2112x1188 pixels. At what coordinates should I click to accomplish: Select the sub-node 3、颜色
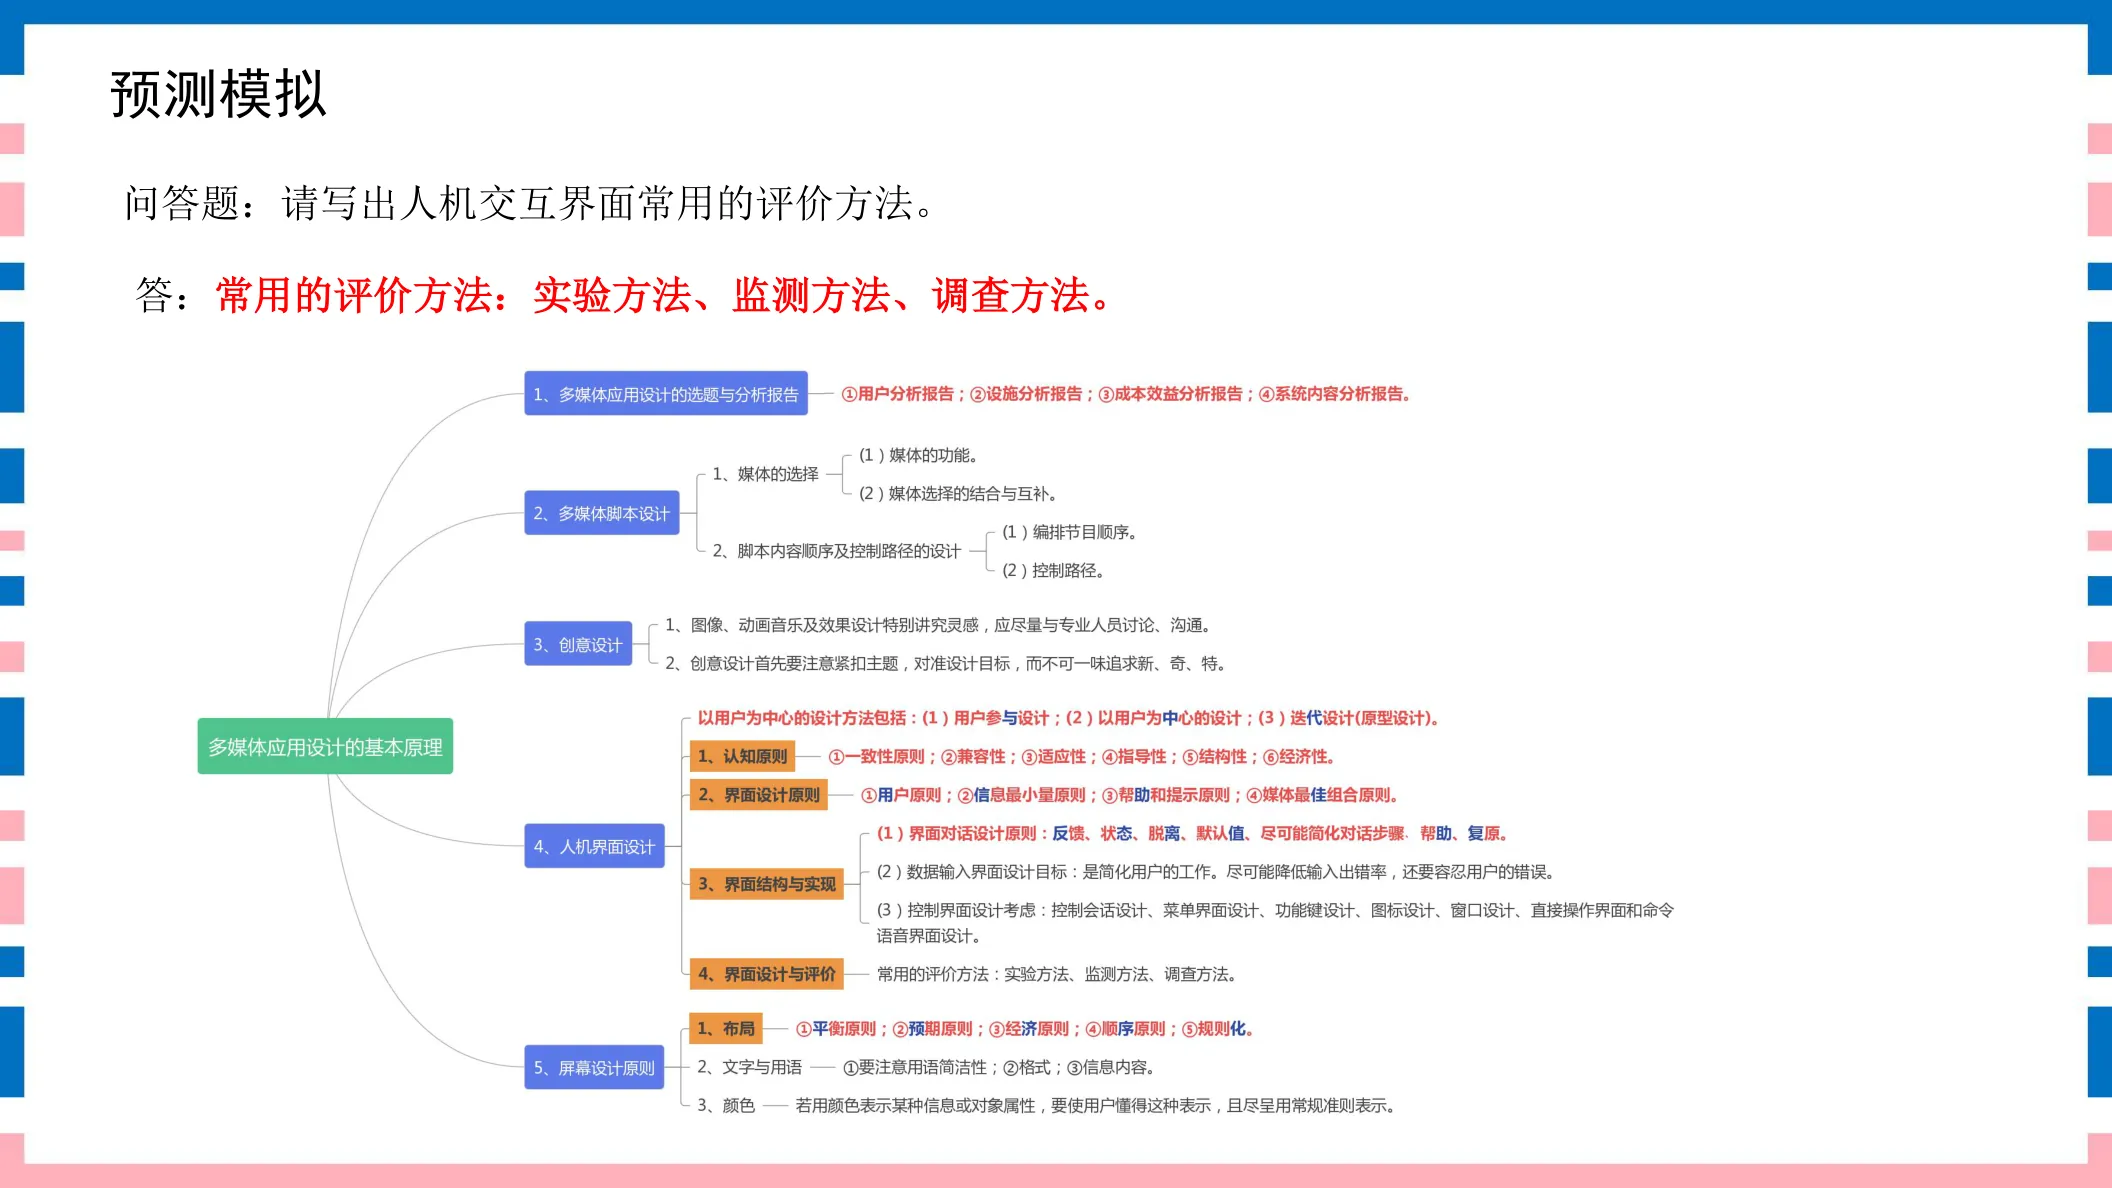726,1105
